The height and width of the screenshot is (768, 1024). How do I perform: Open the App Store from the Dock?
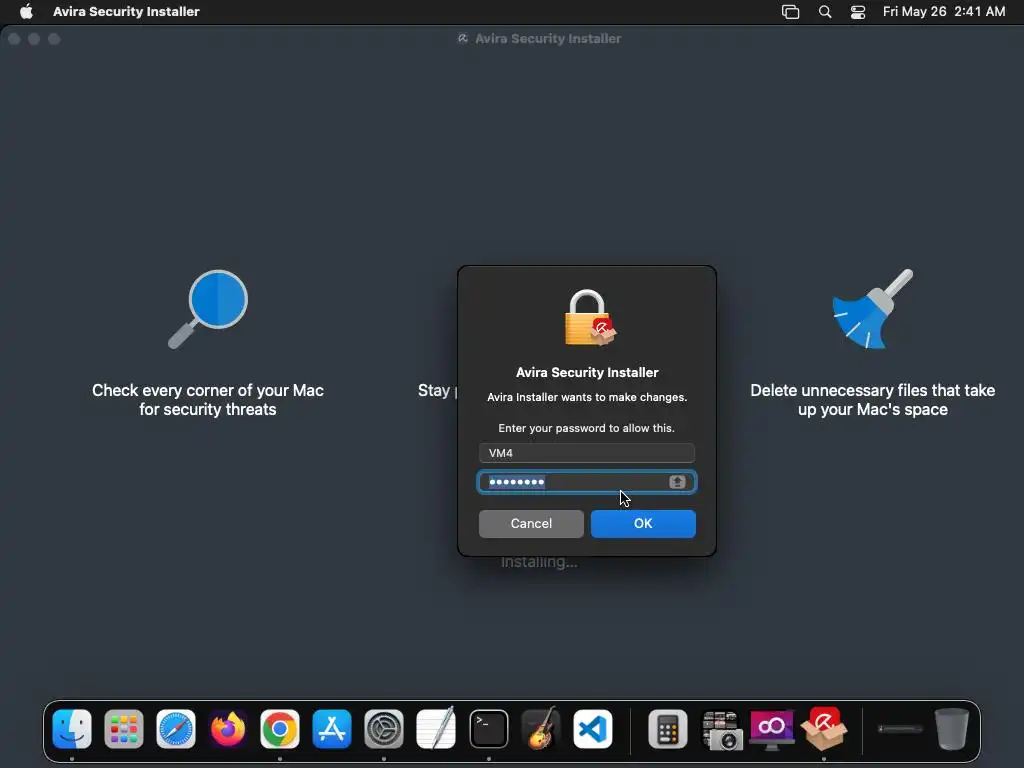coord(332,729)
